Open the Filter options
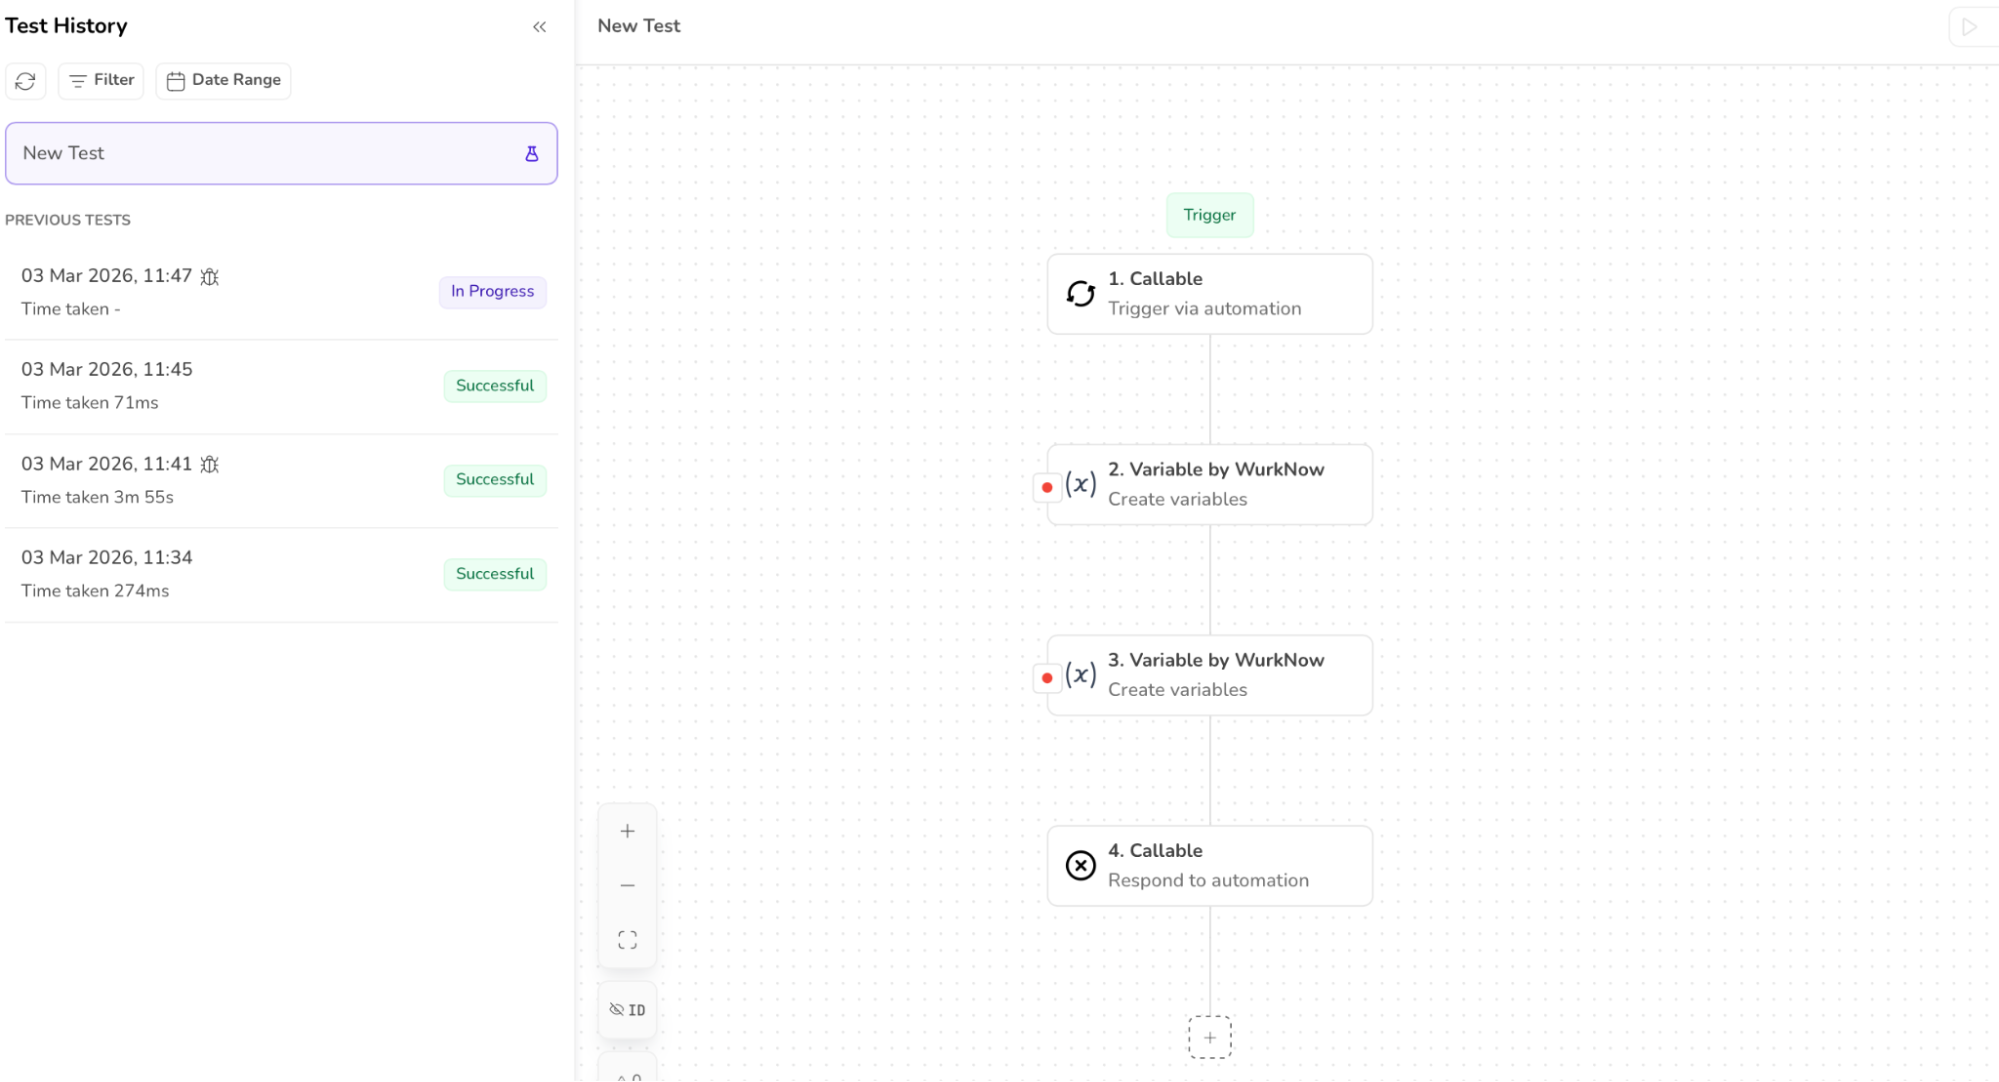 pyautogui.click(x=101, y=80)
